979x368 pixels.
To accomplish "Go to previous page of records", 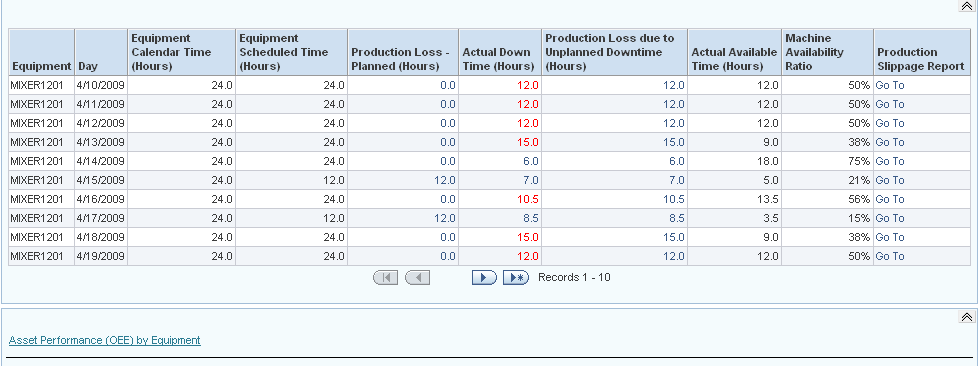I will [417, 278].
